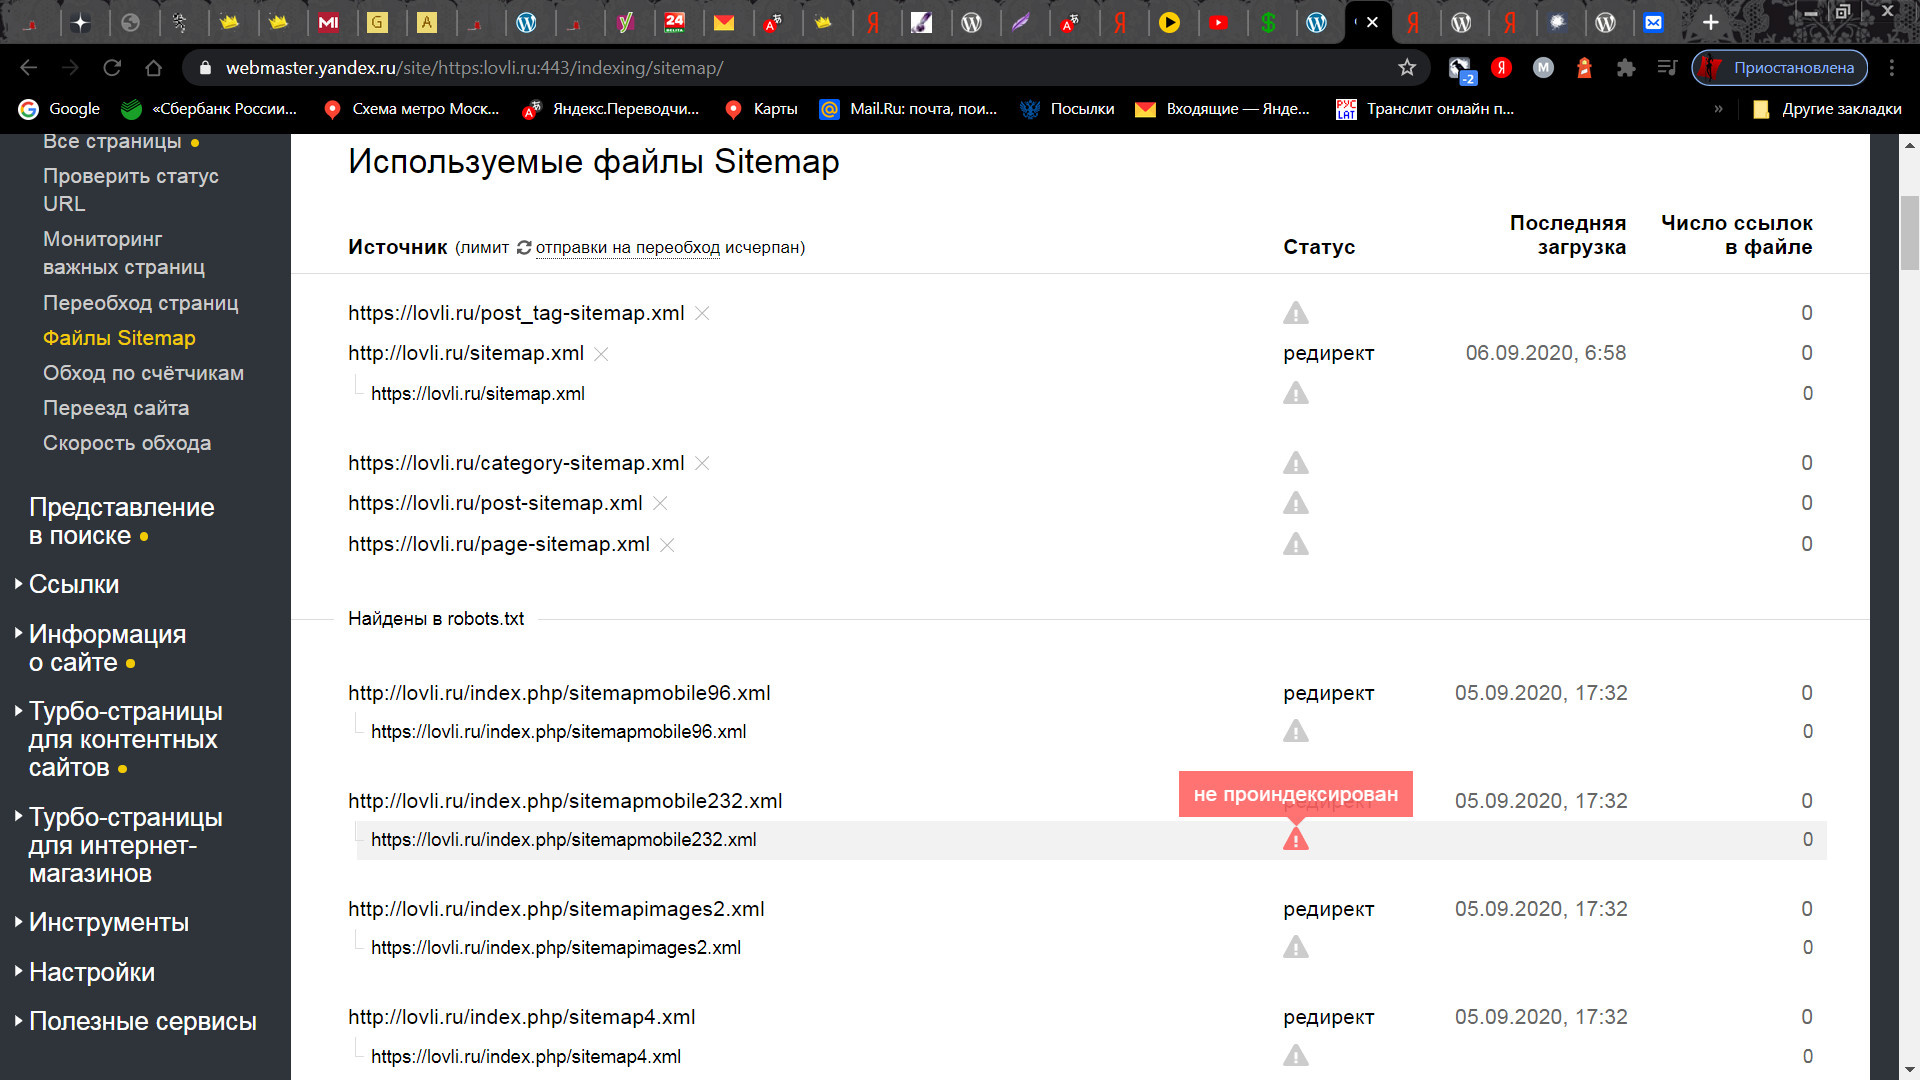Remove post_tag-sitemap.xml with its X icon
1920x1080 pixels.
click(x=702, y=313)
